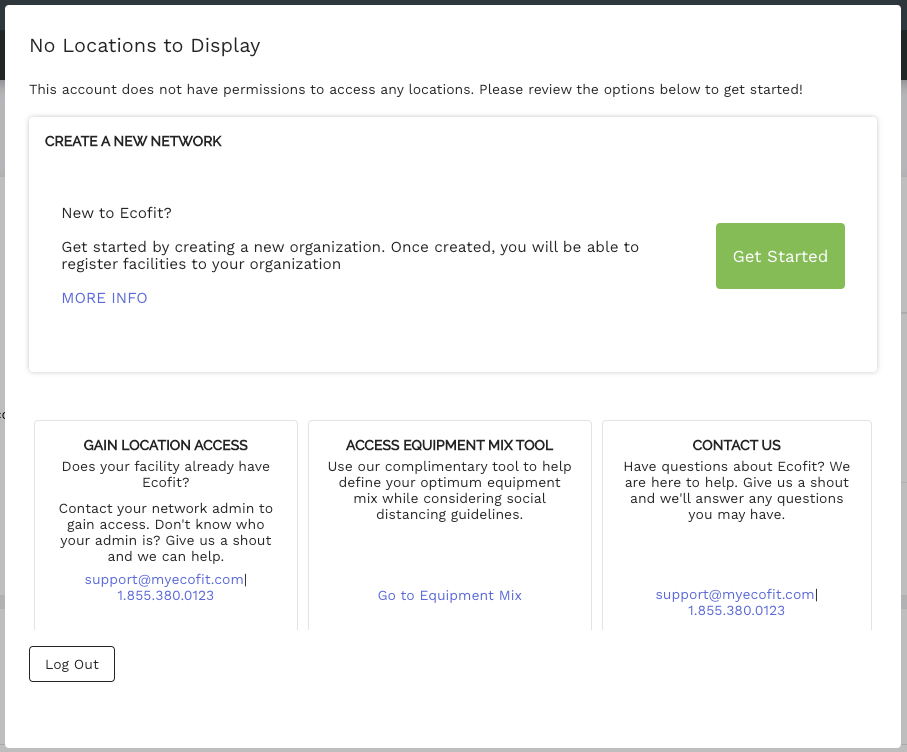This screenshot has height=752, width=907.
Task: Select the Gain Location Access heading
Action: coord(166,445)
